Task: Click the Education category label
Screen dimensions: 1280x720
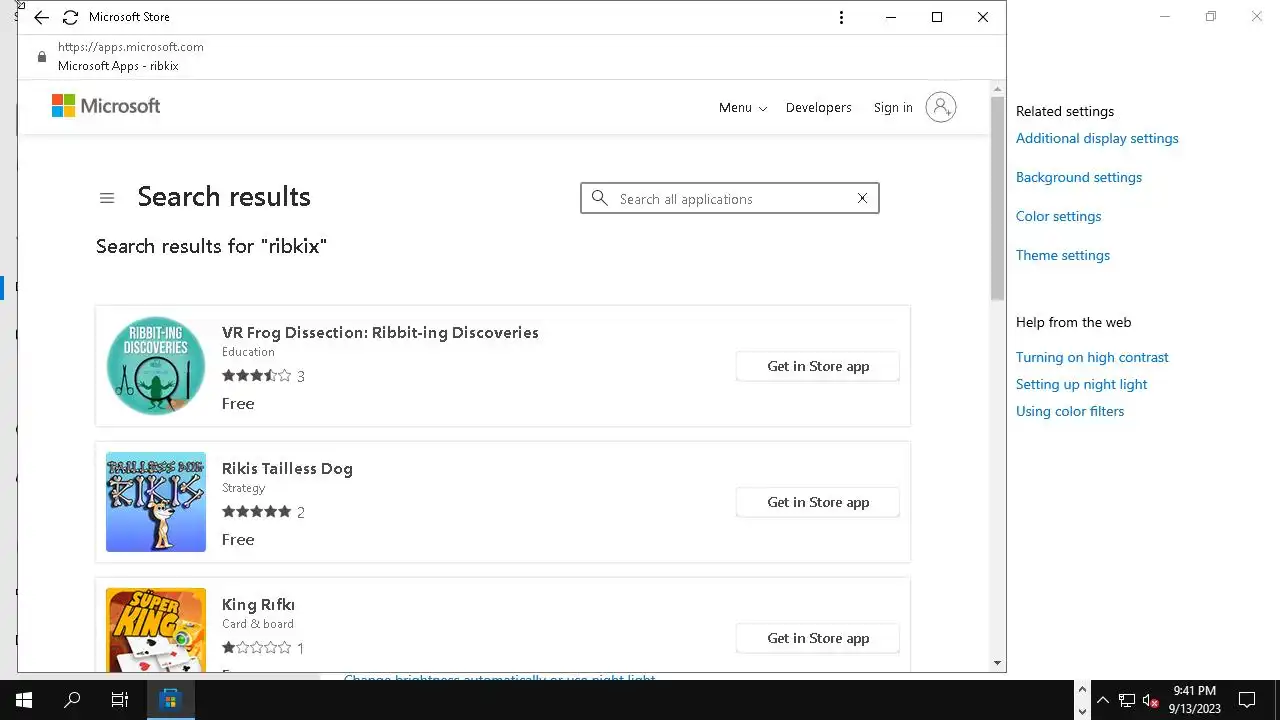Action: (248, 352)
